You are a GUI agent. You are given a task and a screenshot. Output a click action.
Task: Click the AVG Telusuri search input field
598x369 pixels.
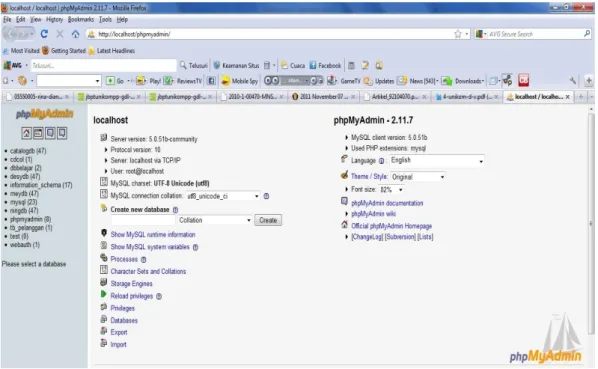point(103,66)
